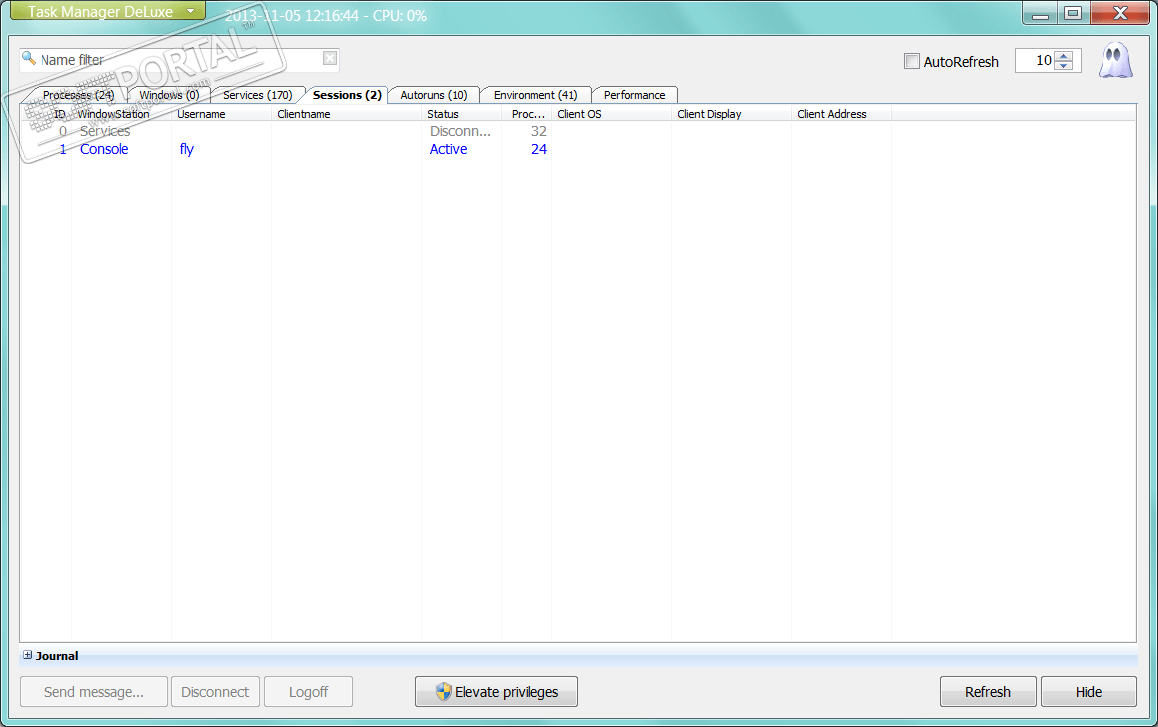Viewport: 1158px width, 727px height.
Task: Sort by the Proc... column header
Action: tap(527, 114)
